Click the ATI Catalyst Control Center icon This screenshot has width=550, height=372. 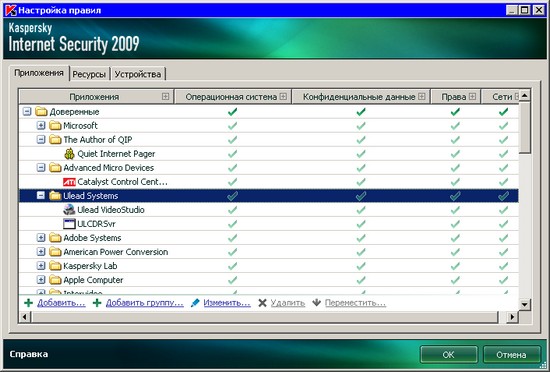[69, 182]
